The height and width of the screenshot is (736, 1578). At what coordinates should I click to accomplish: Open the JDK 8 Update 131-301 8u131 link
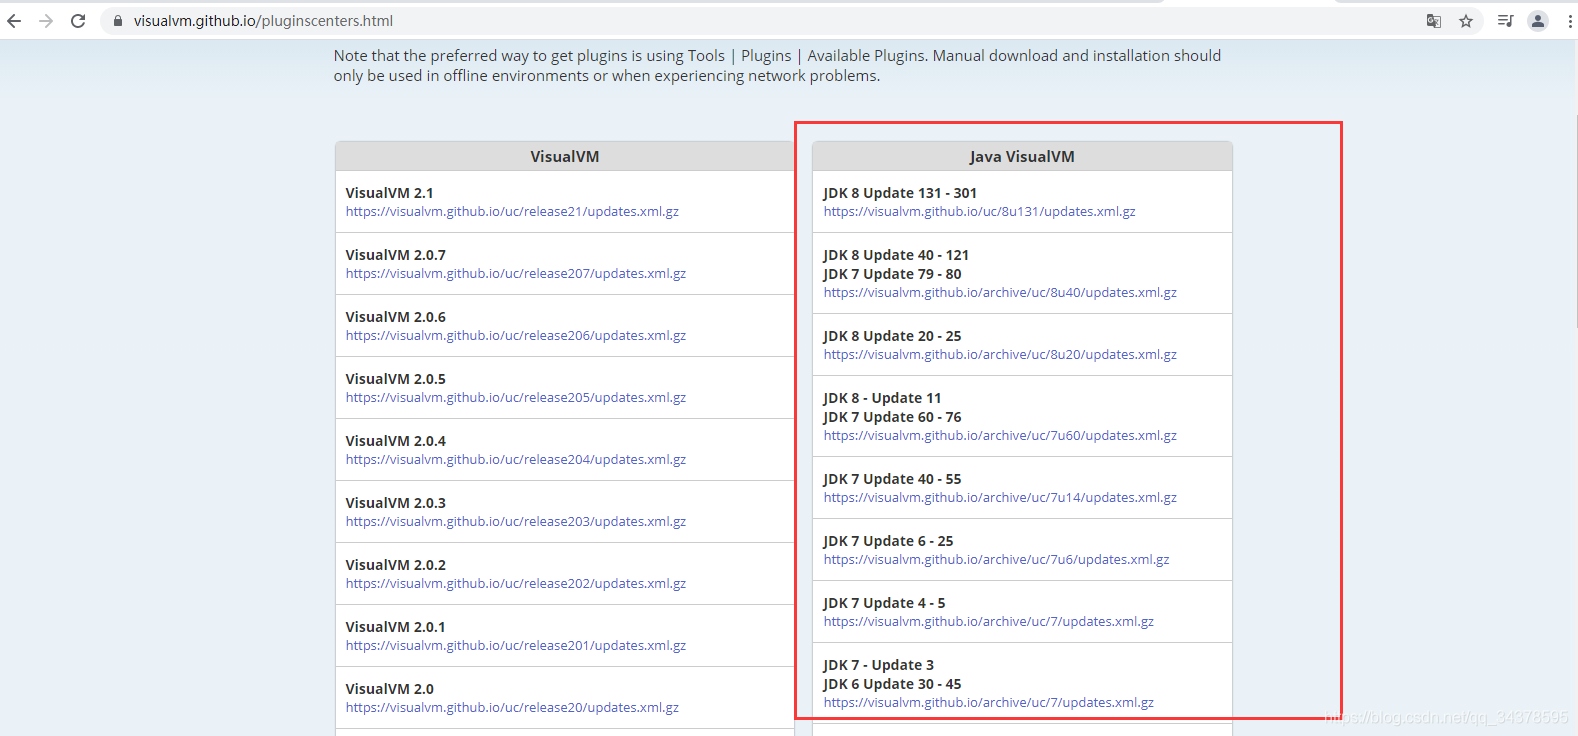coord(980,212)
